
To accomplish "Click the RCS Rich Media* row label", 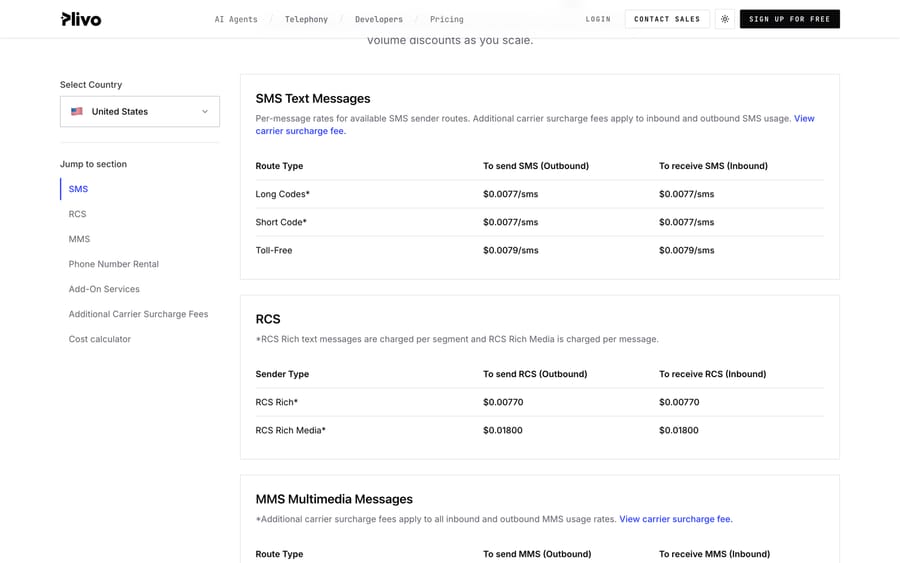I will [290, 430].
